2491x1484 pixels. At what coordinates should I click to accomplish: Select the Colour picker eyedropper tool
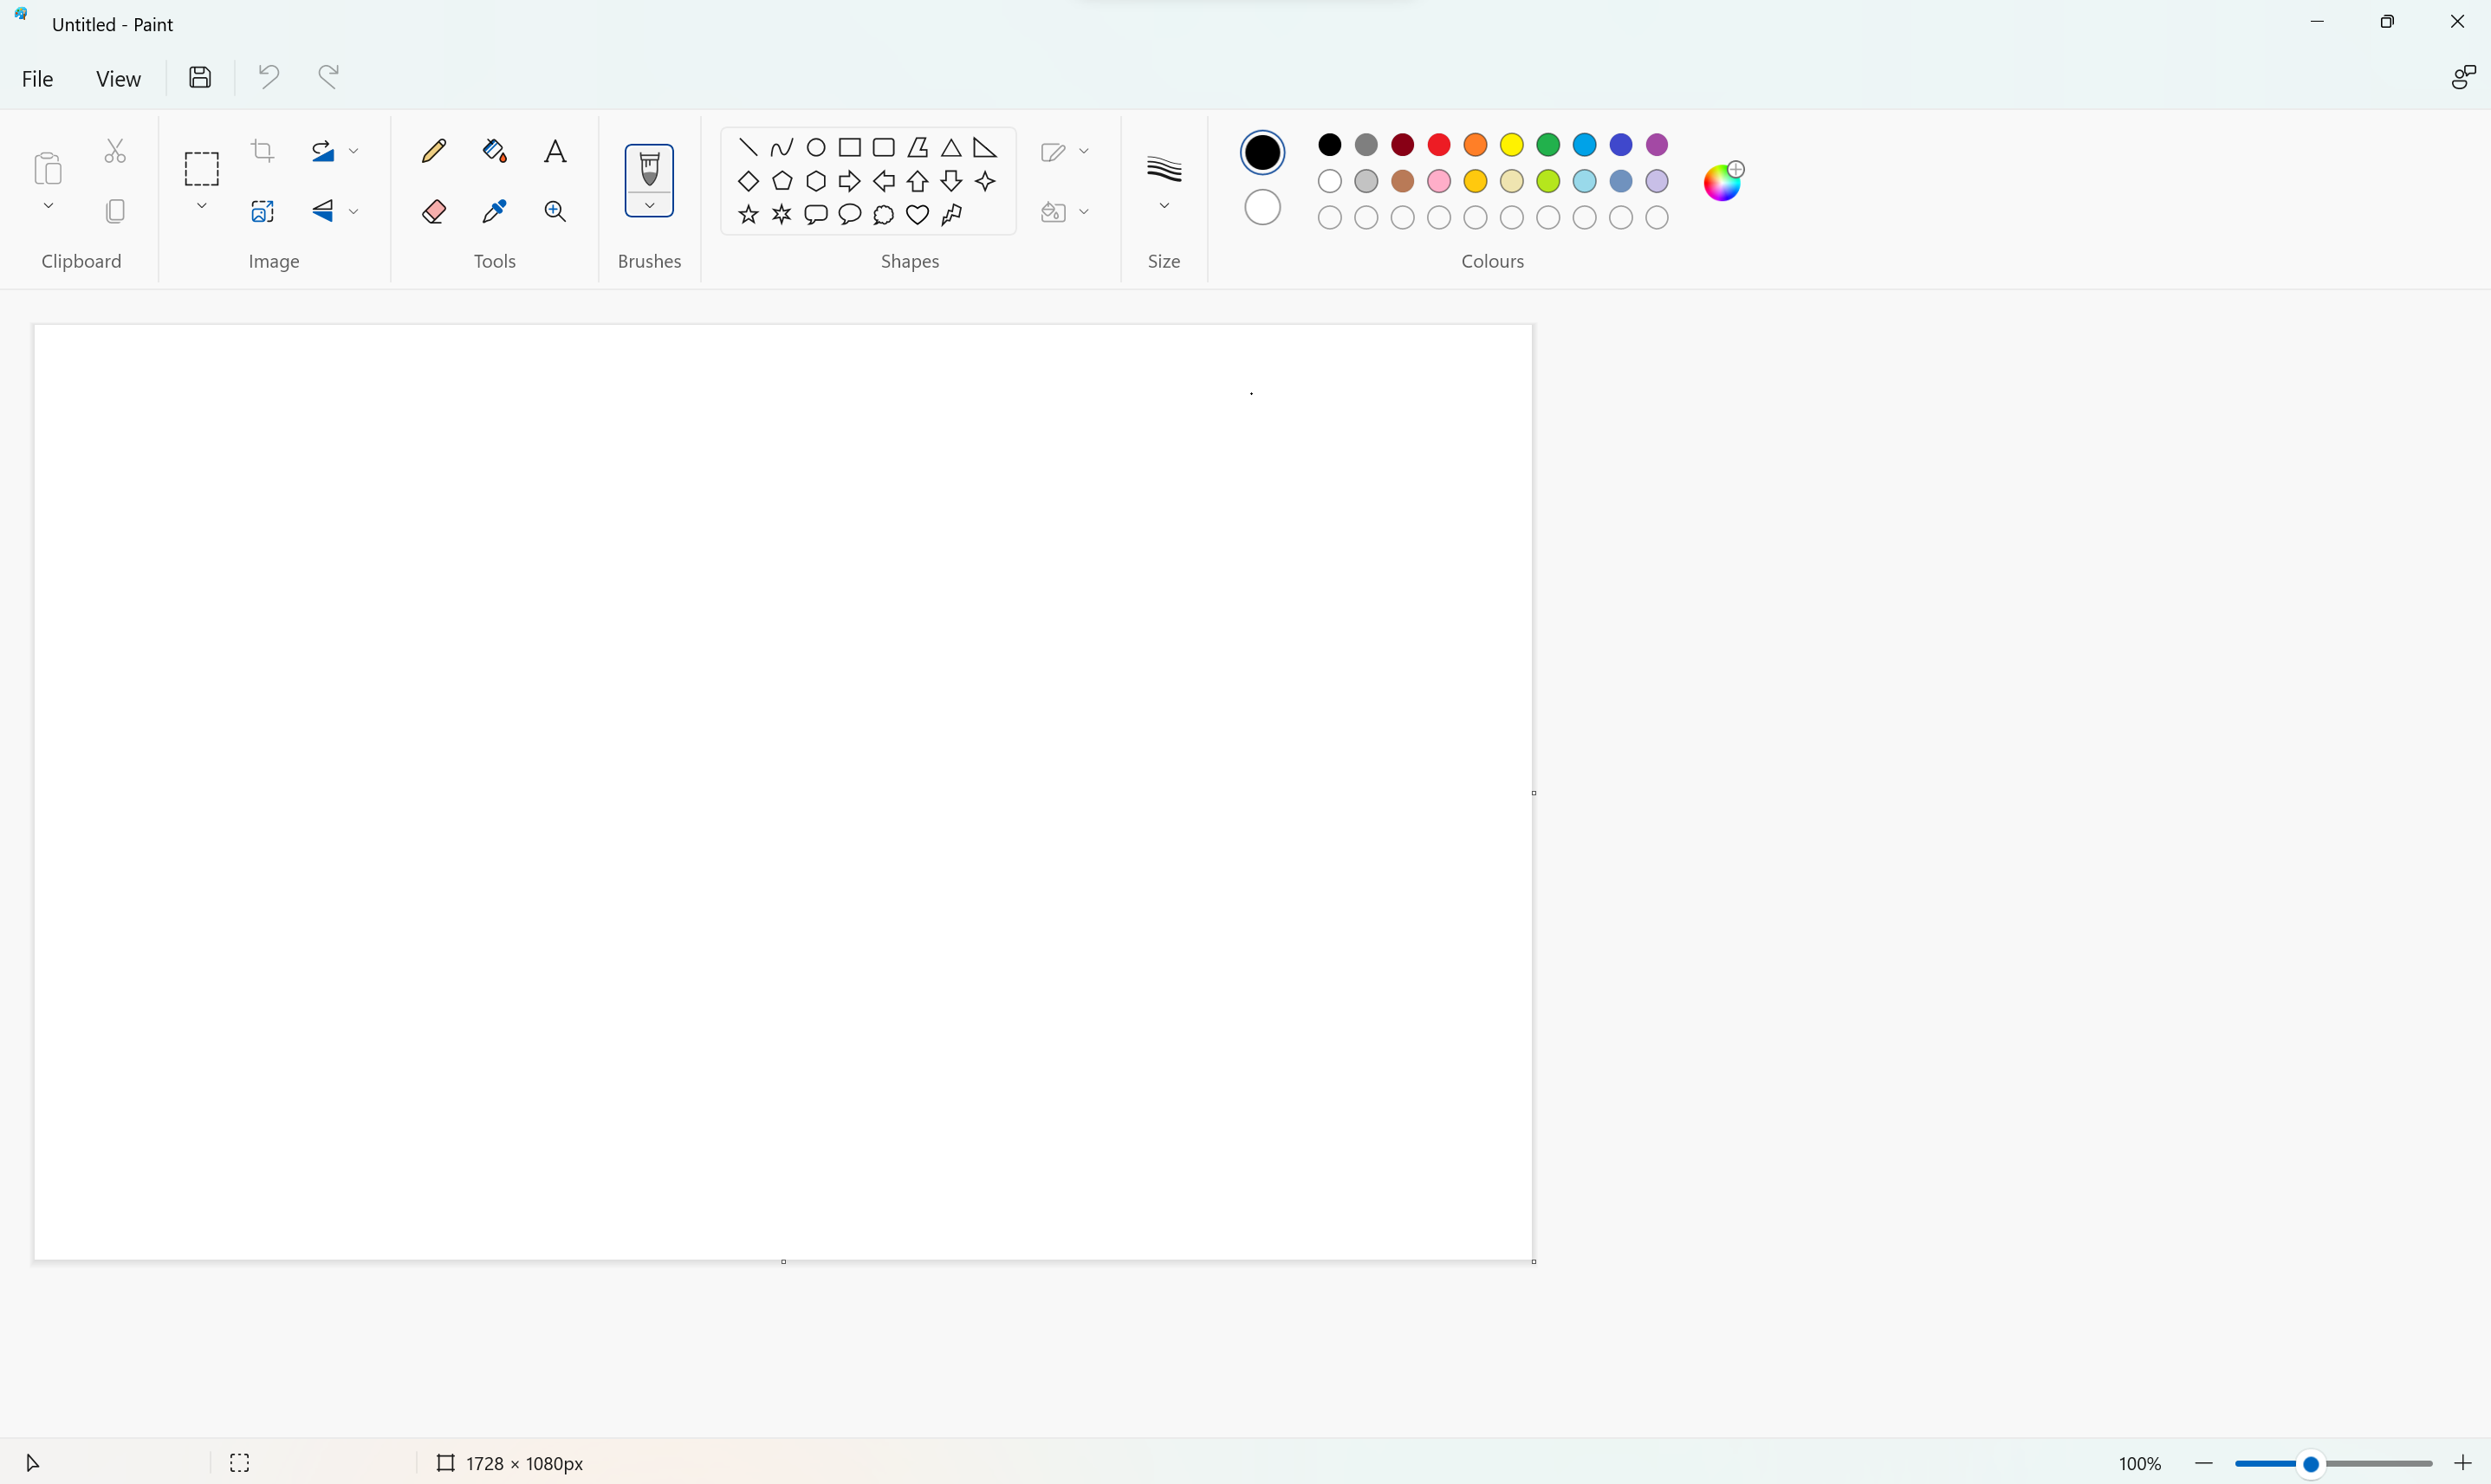(x=495, y=211)
